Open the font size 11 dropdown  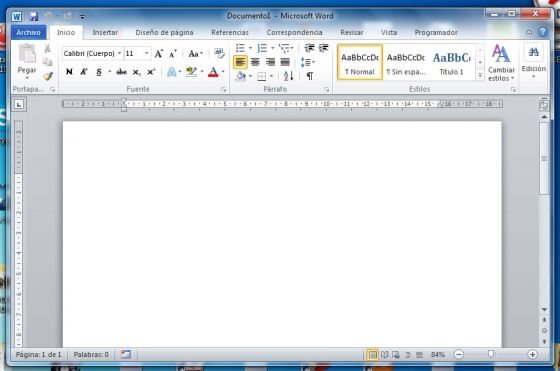point(146,53)
